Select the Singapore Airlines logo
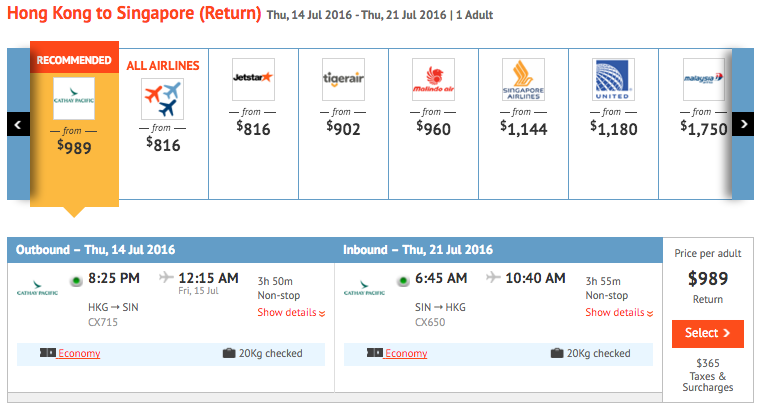This screenshot has width=762, height=409. point(523,79)
